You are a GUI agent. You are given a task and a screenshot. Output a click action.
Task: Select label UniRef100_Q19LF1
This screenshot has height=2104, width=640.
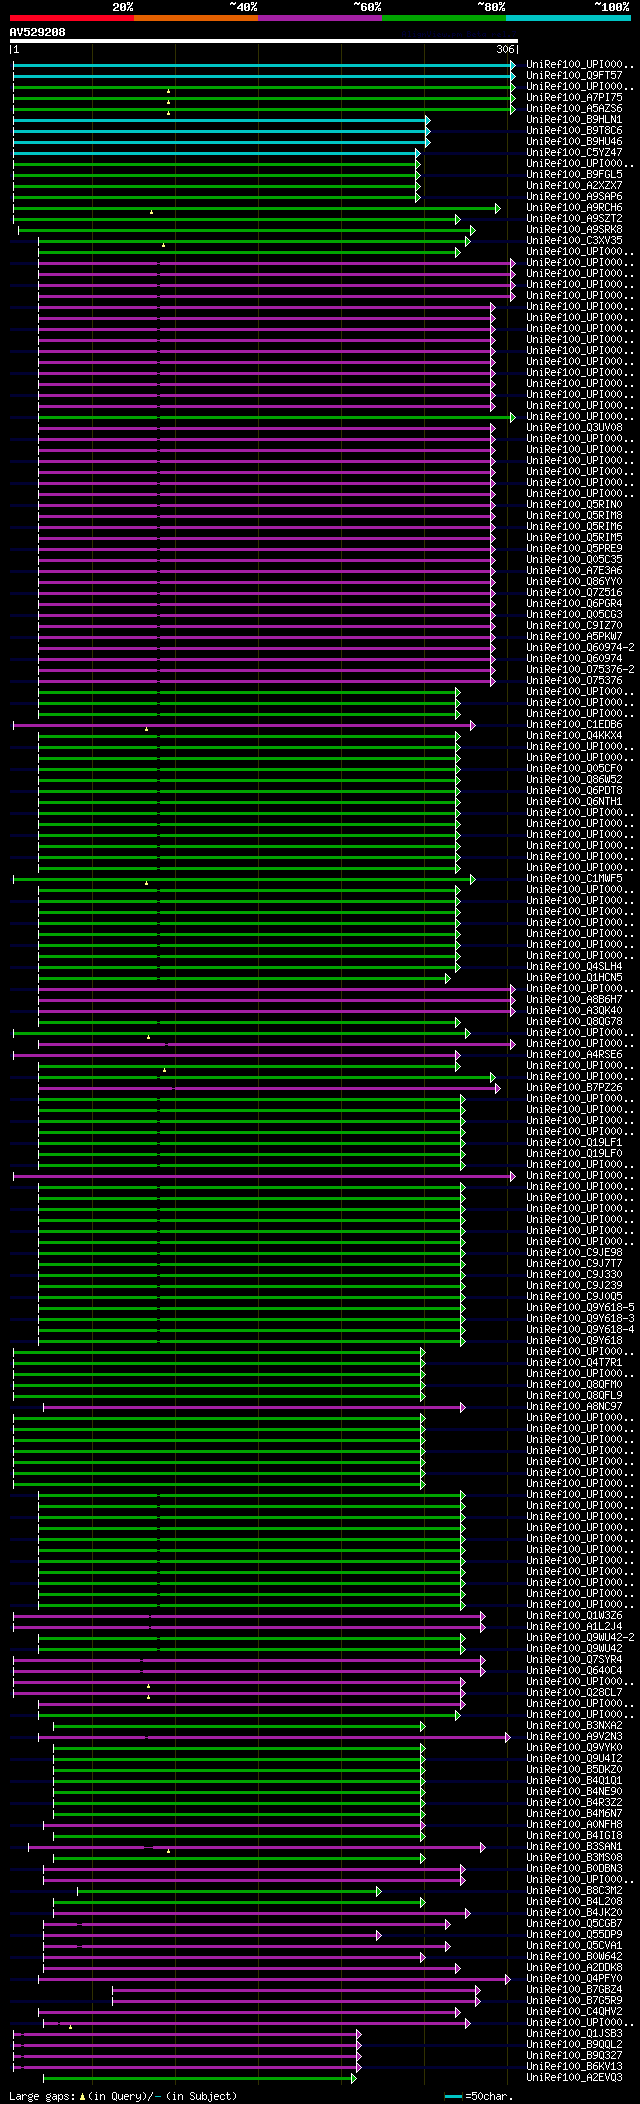[x=574, y=1142]
